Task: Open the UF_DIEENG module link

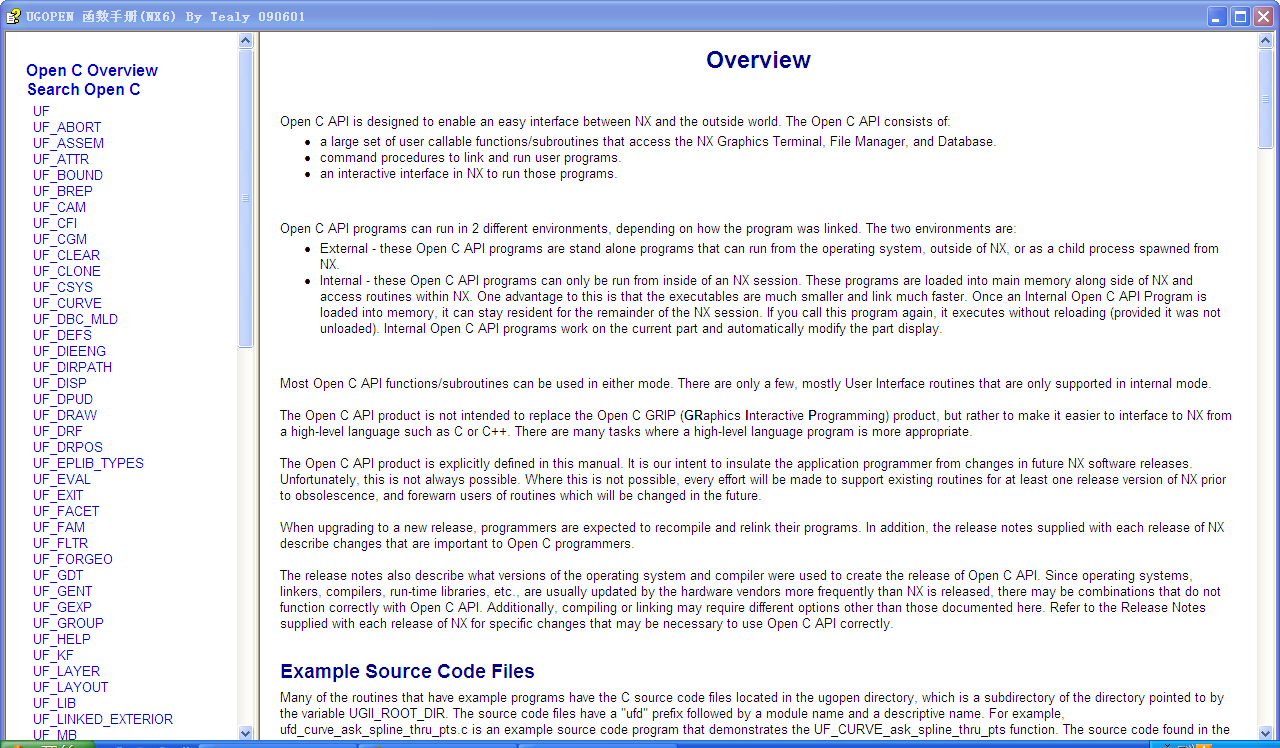Action: pos(69,351)
